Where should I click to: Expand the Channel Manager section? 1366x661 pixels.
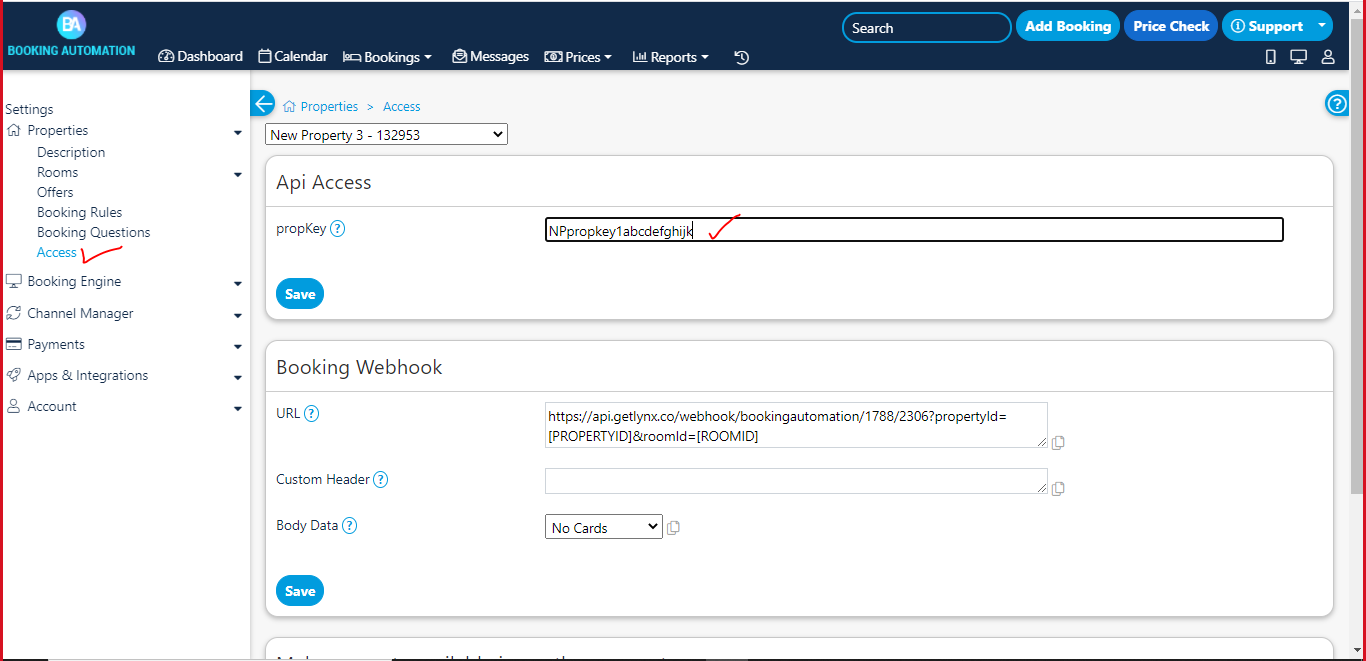(x=238, y=315)
